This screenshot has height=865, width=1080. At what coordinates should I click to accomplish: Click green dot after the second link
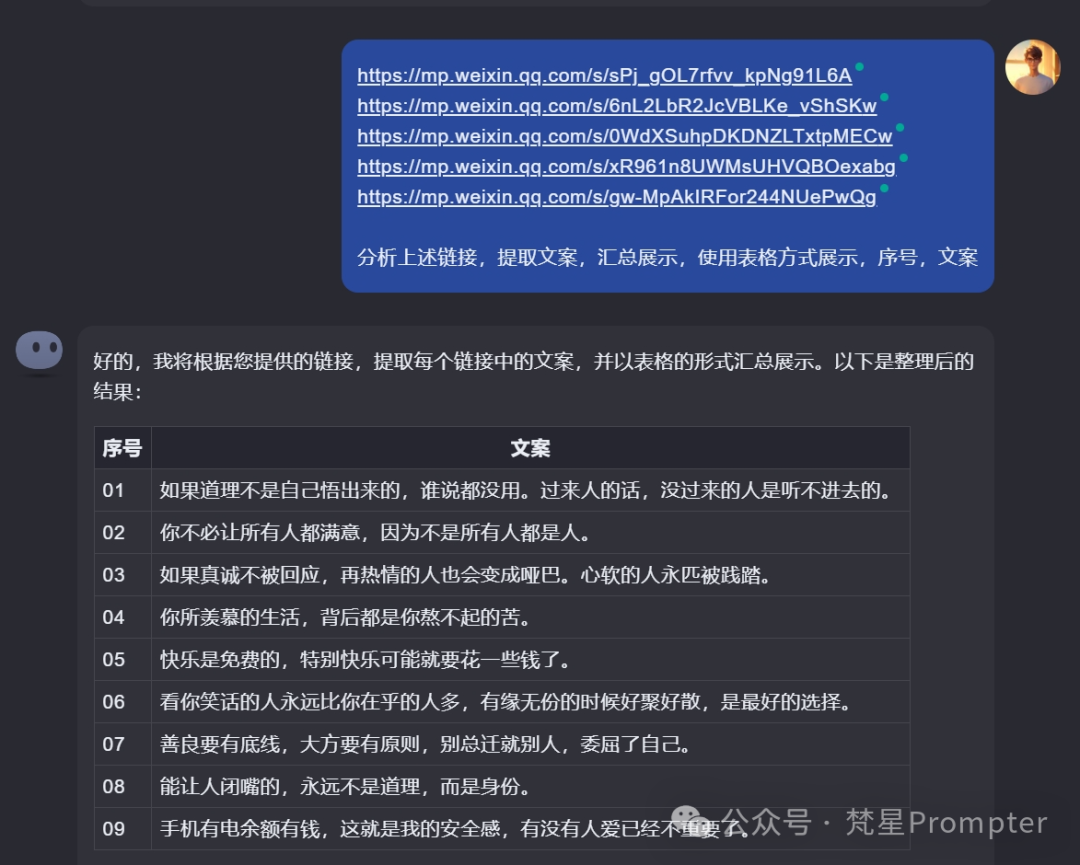[x=884, y=97]
